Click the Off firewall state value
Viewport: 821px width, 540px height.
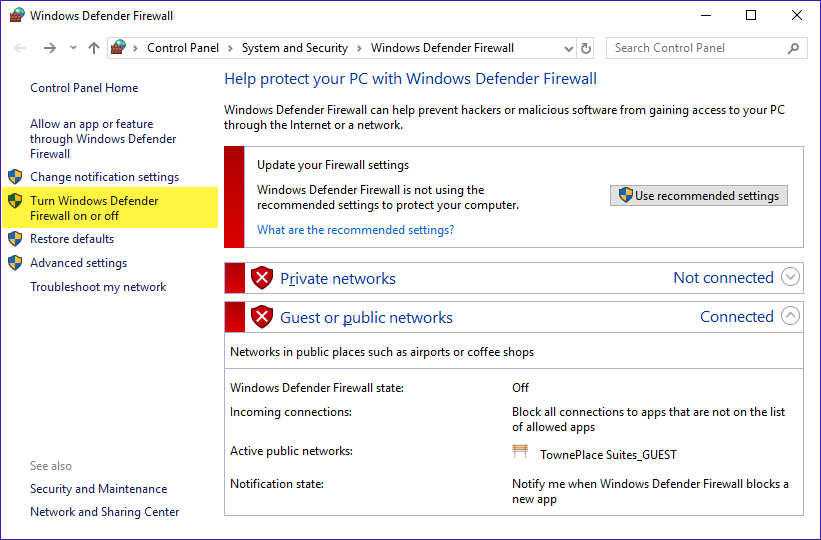click(520, 388)
